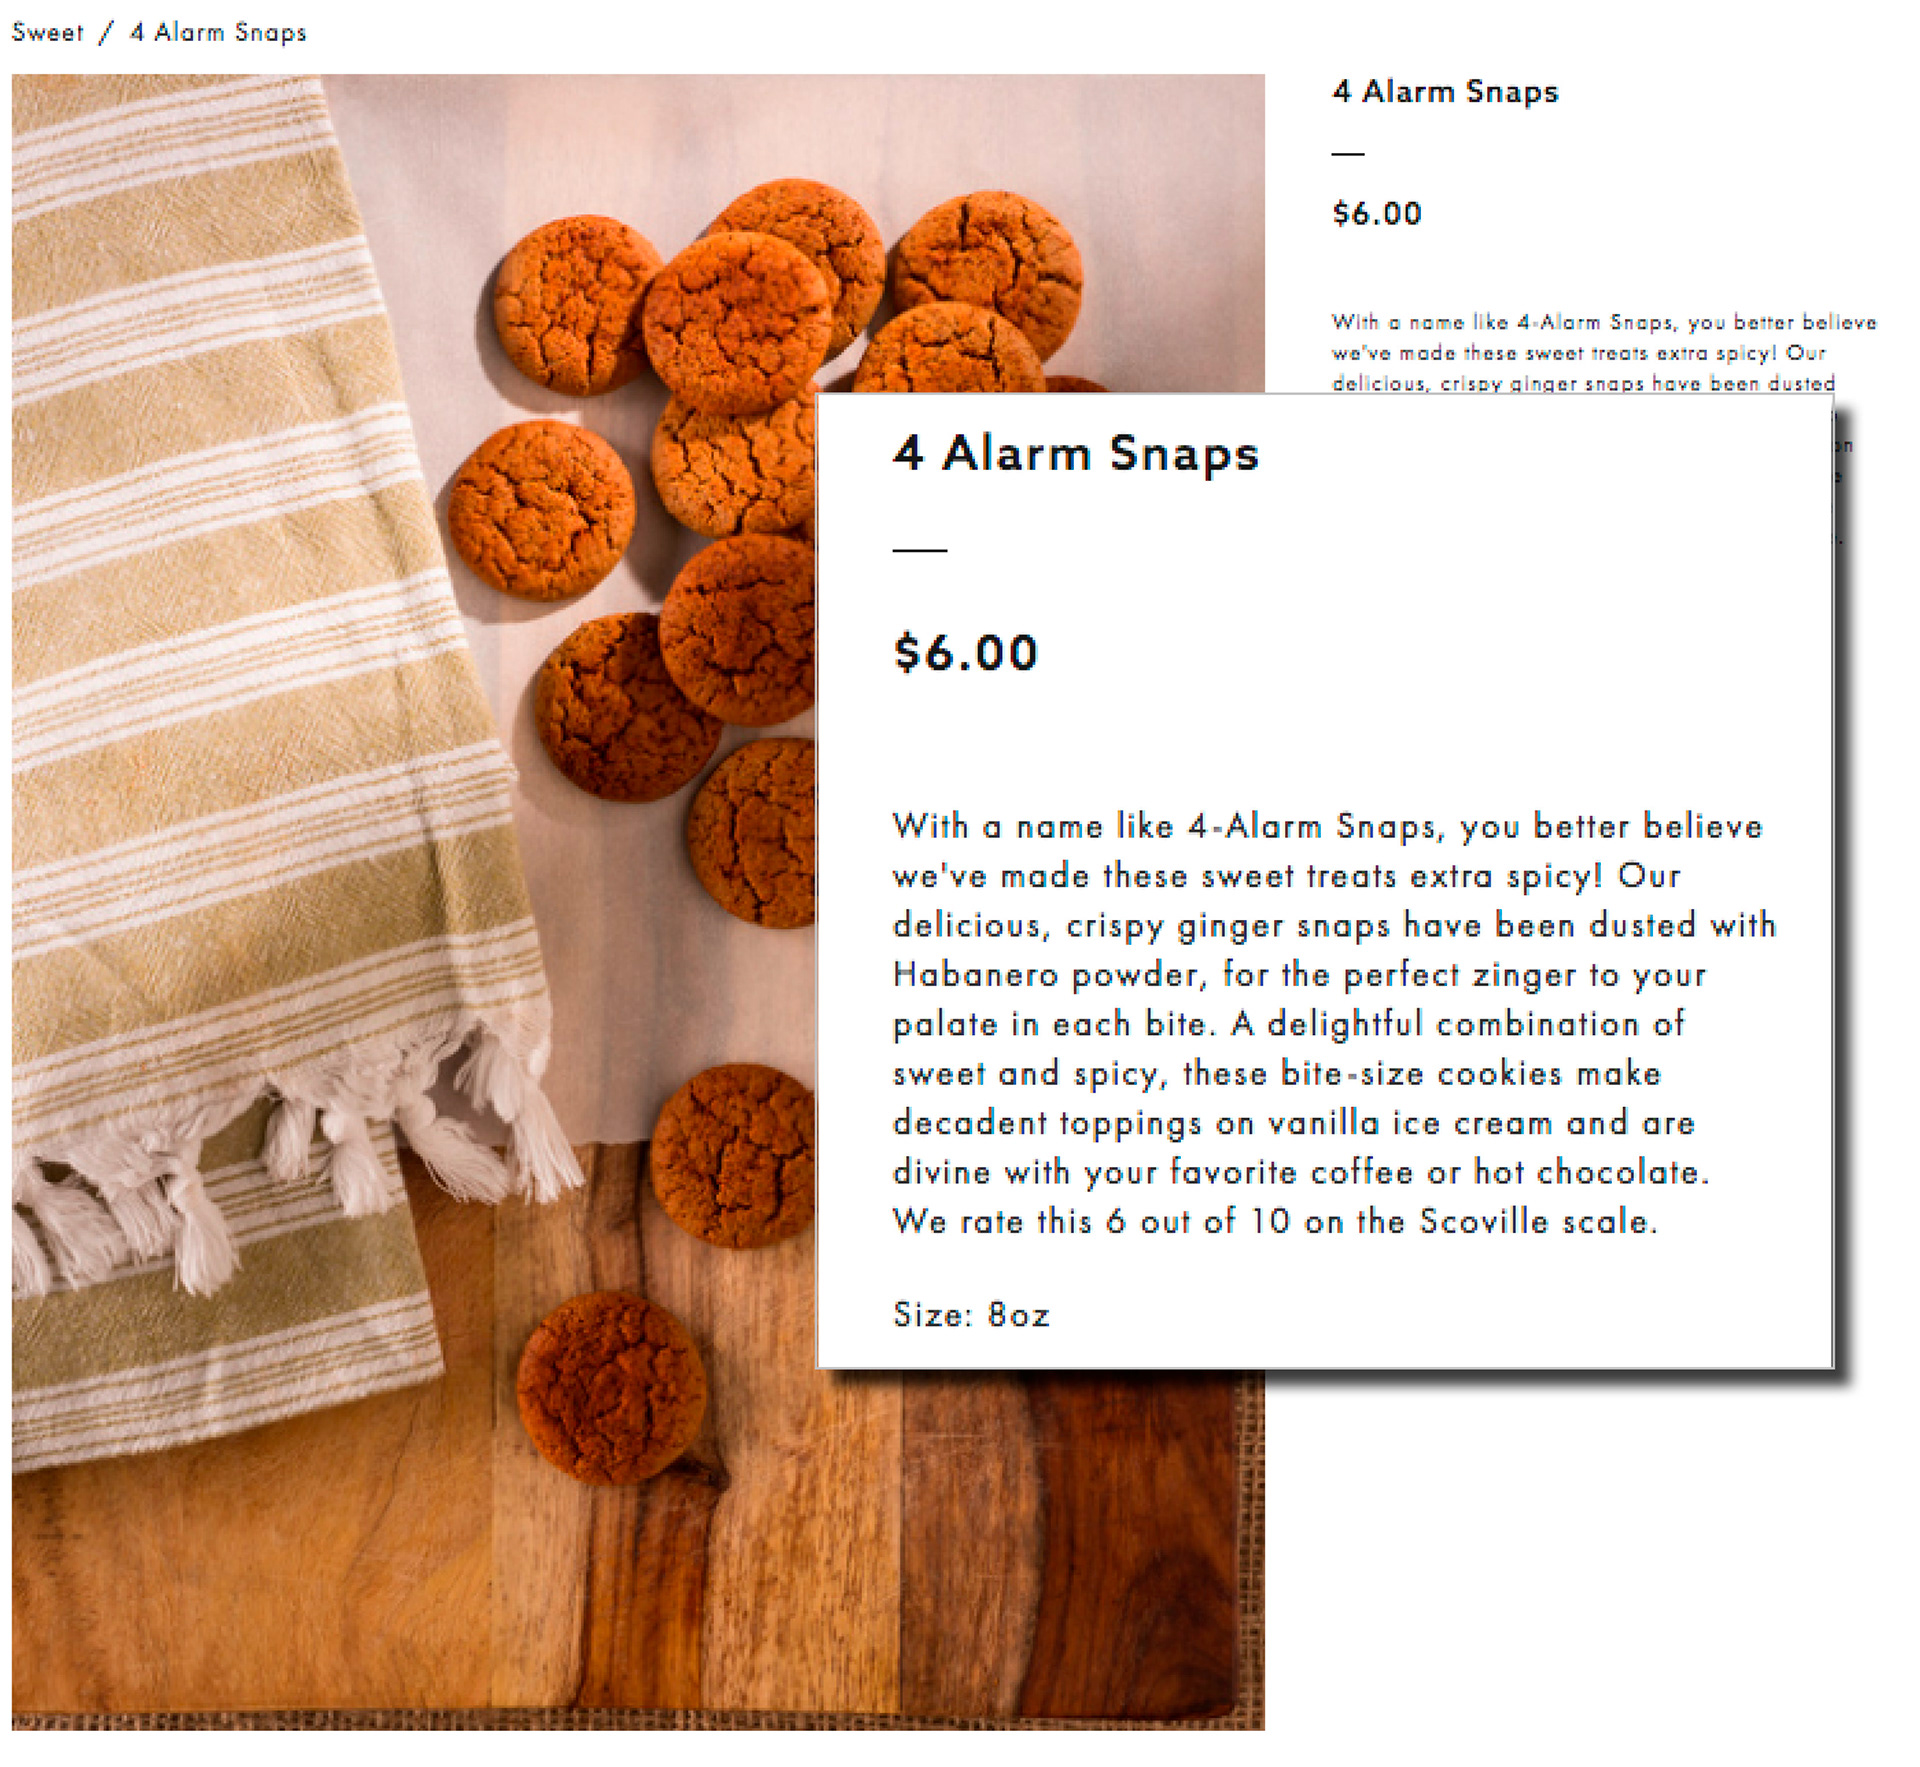Viewport: 1920px width, 1767px height.
Task: Select the large $6.00 price in popup
Action: (965, 652)
